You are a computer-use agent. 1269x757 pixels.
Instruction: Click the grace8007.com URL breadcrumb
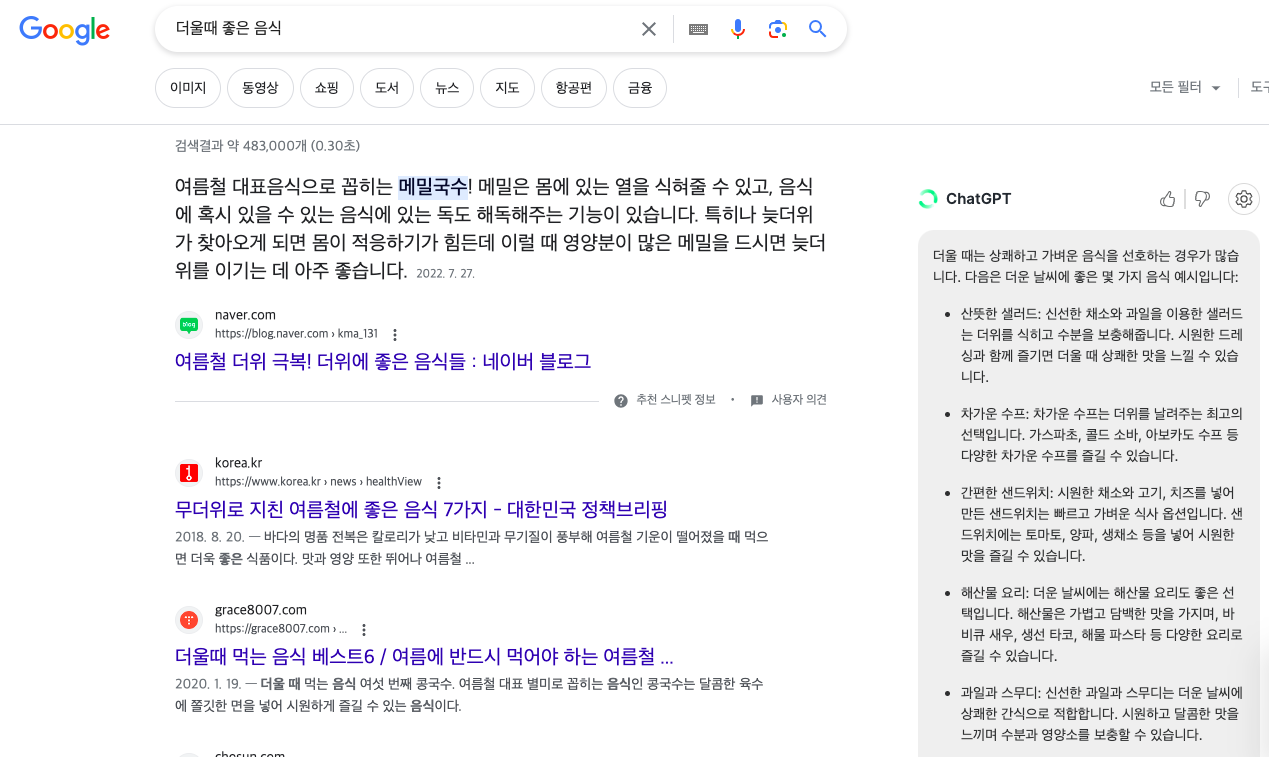pyautogui.click(x=281, y=629)
